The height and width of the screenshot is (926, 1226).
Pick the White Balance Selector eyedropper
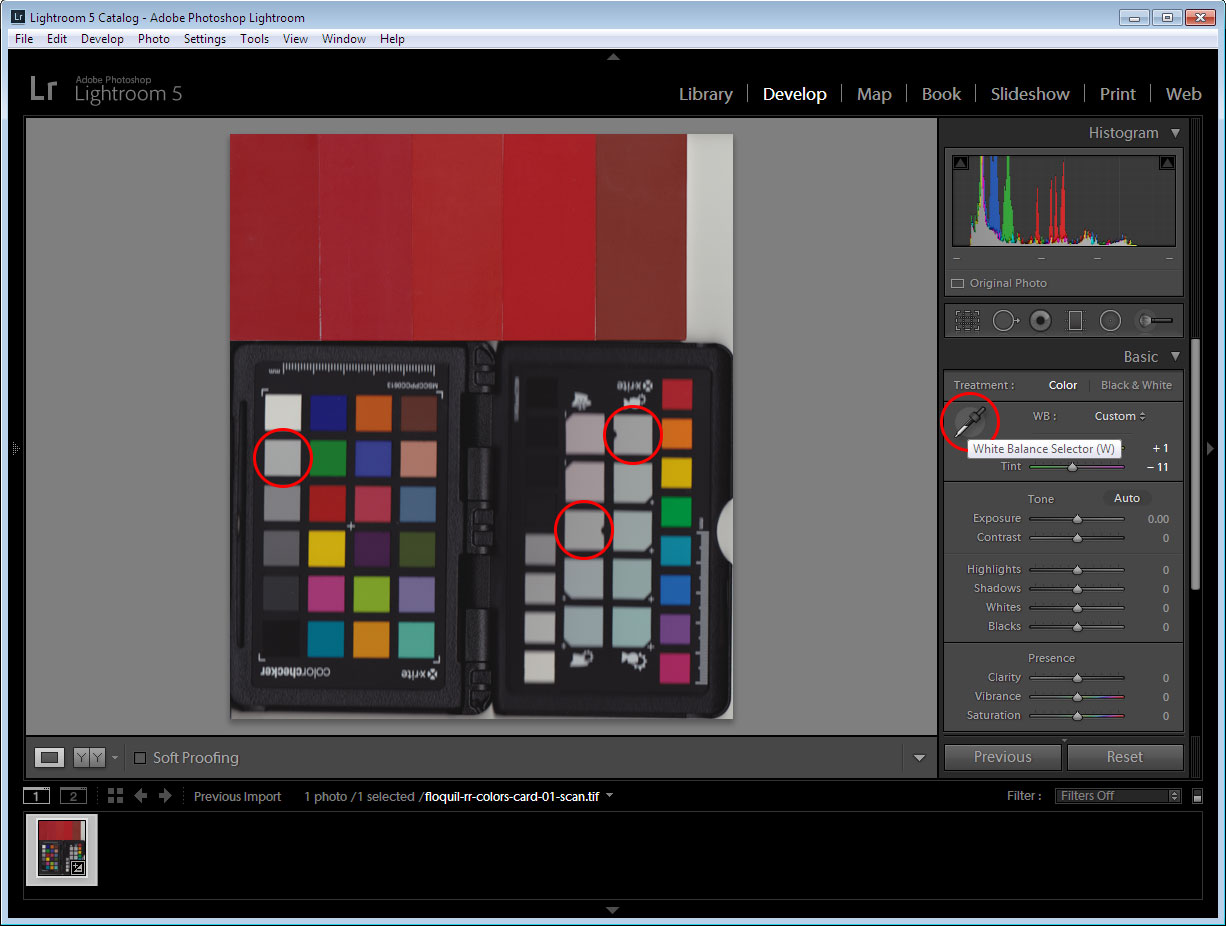pyautogui.click(x=970, y=423)
